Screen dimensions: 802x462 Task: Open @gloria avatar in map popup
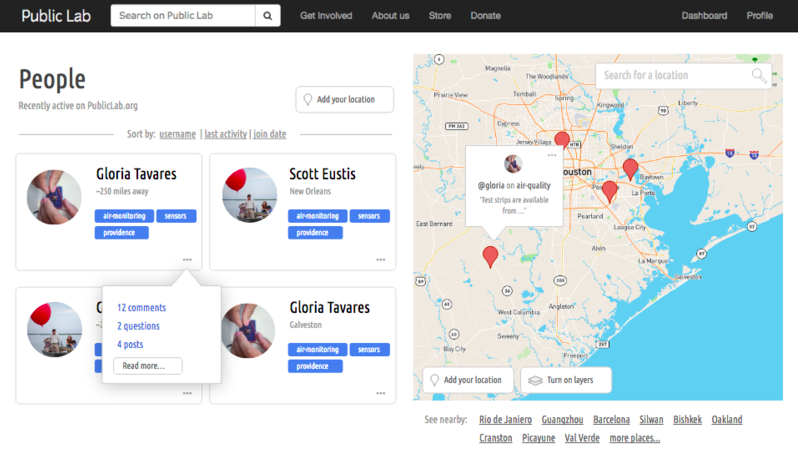click(513, 164)
